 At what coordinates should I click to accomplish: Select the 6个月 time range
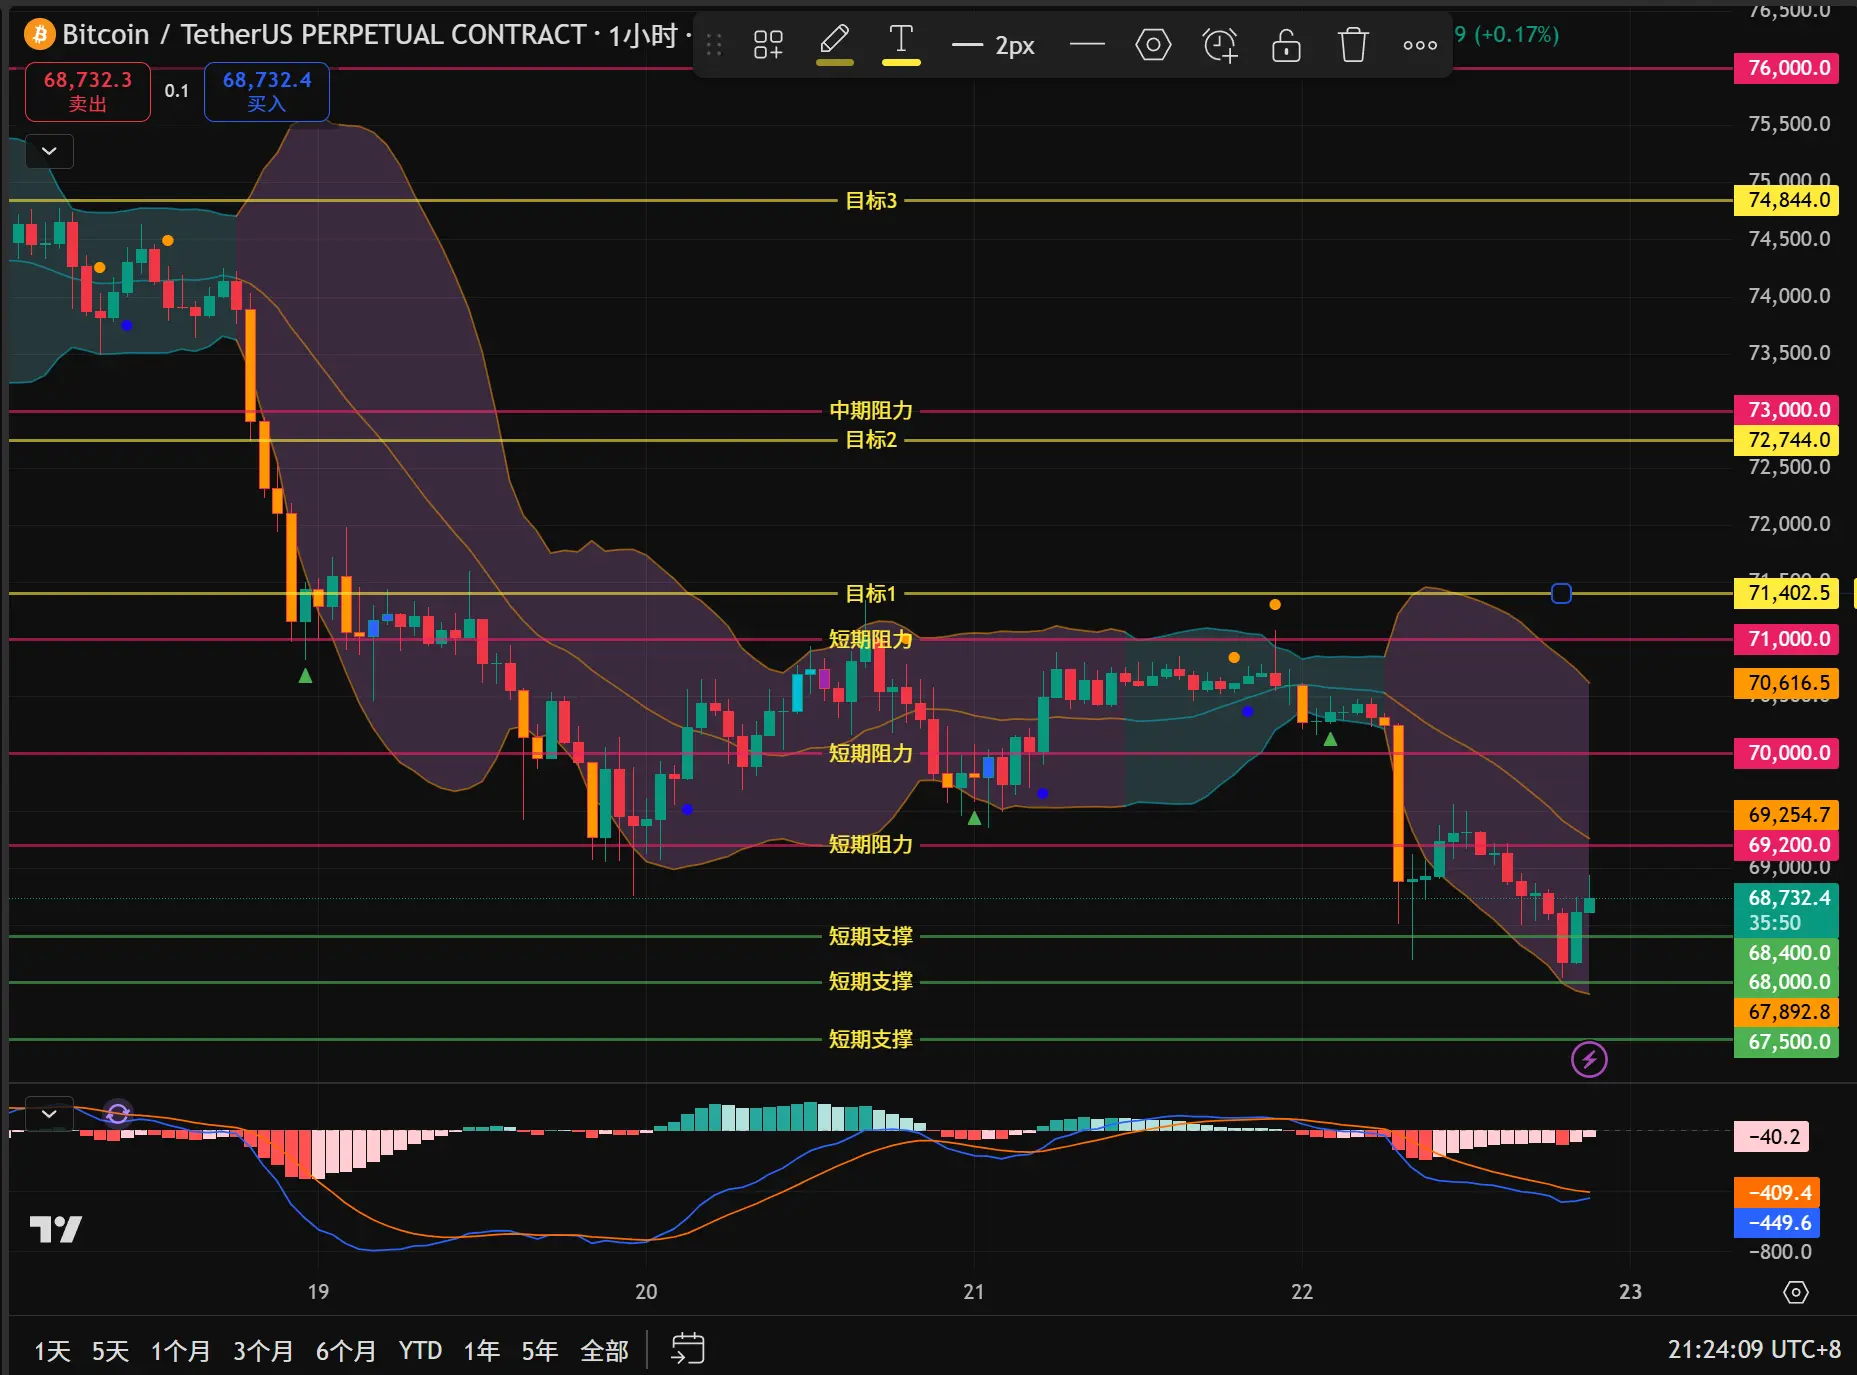[x=346, y=1351]
